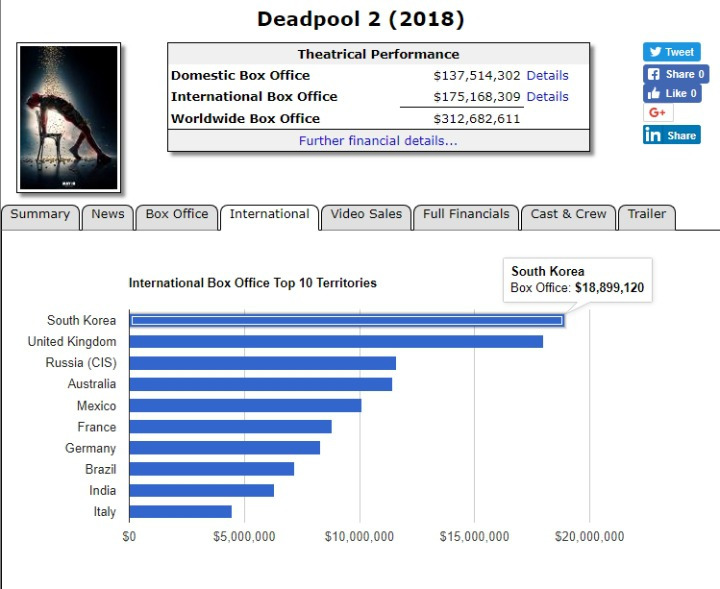720x589 pixels.
Task: Click the $175,168,309 international value
Action: (477, 96)
